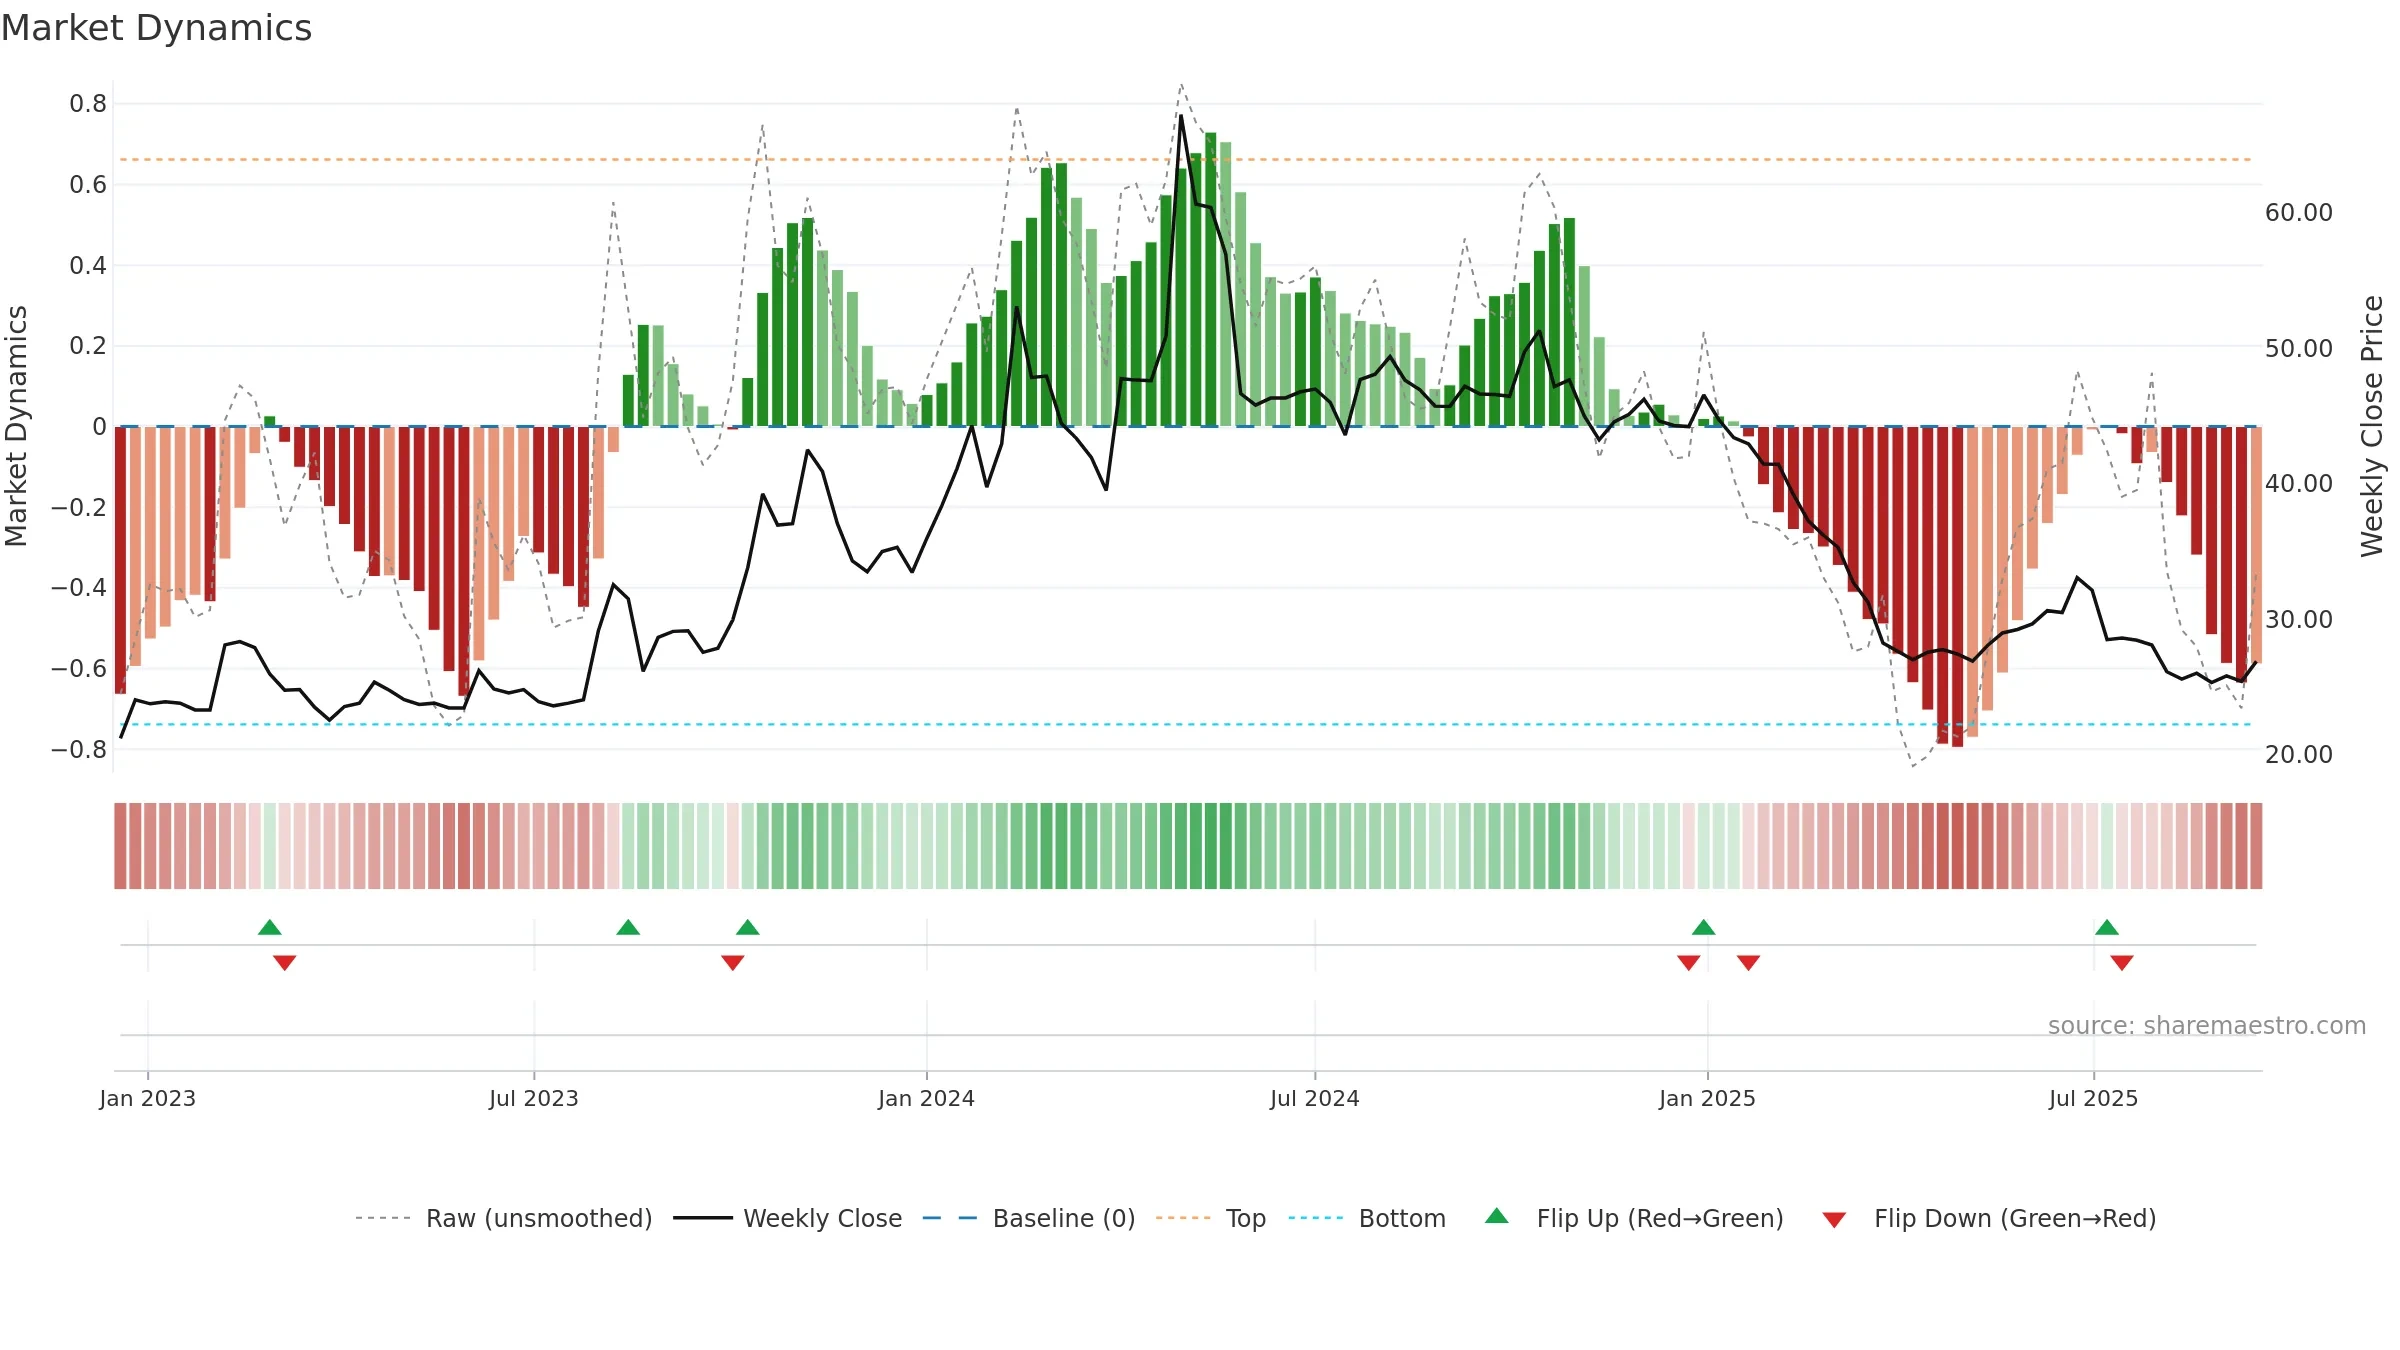Click the −0.8 tick on left axis
Viewport: 2400px width, 1350px height.
pos(79,749)
